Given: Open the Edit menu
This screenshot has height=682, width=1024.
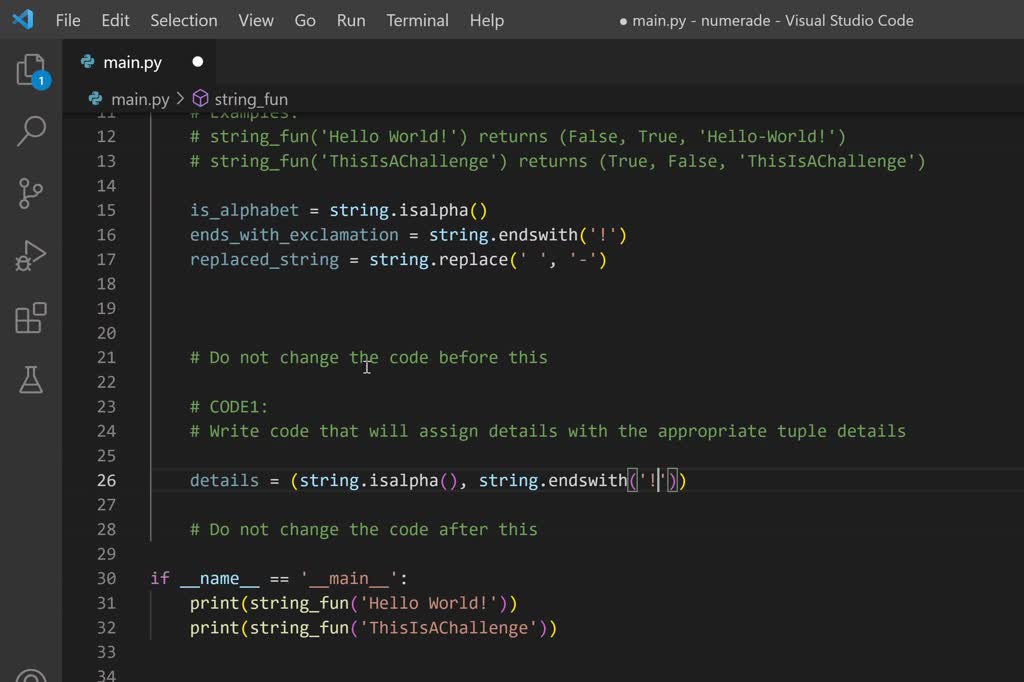Looking at the screenshot, I should (x=114, y=20).
